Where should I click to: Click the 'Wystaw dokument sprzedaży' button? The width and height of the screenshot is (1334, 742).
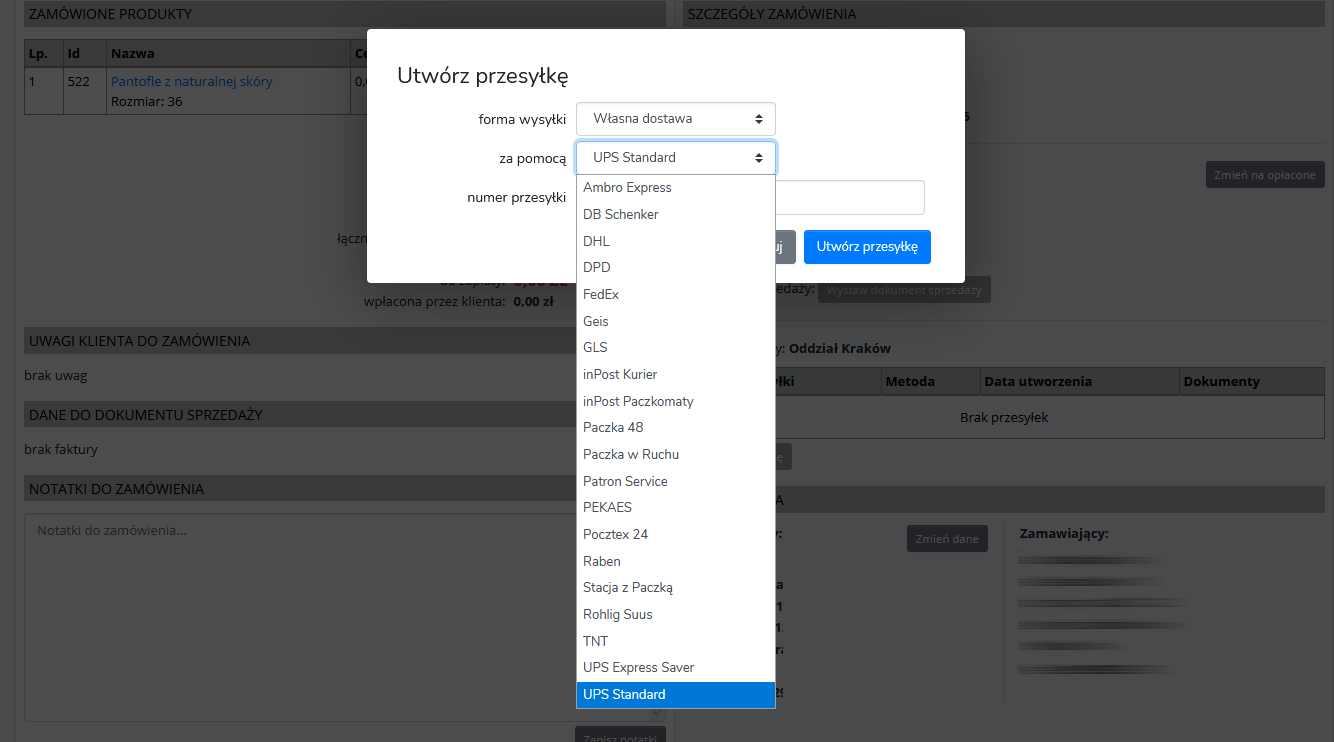tap(904, 290)
